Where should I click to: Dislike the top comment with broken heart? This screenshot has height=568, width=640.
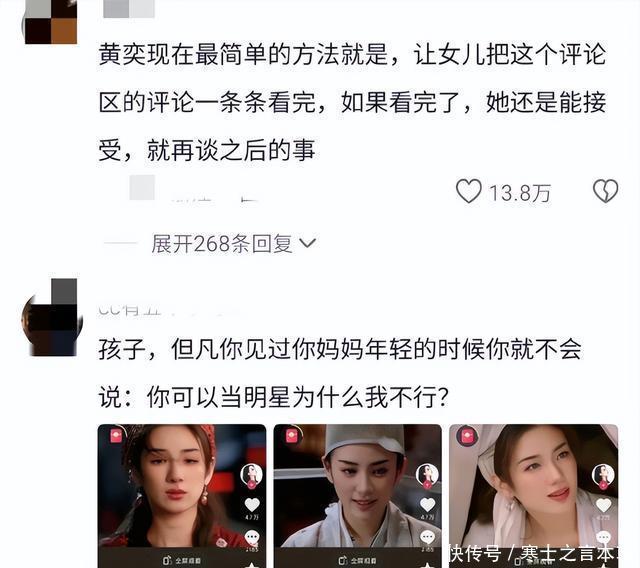(605, 191)
